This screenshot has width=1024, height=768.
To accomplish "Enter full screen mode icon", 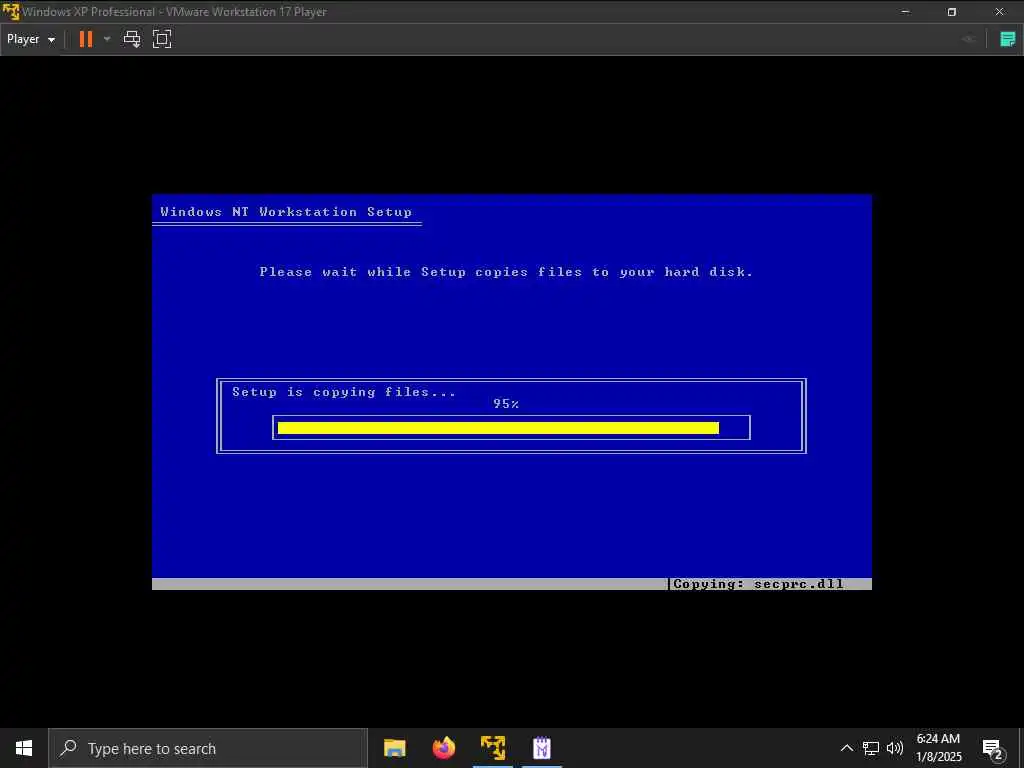I will pyautogui.click(x=162, y=39).
